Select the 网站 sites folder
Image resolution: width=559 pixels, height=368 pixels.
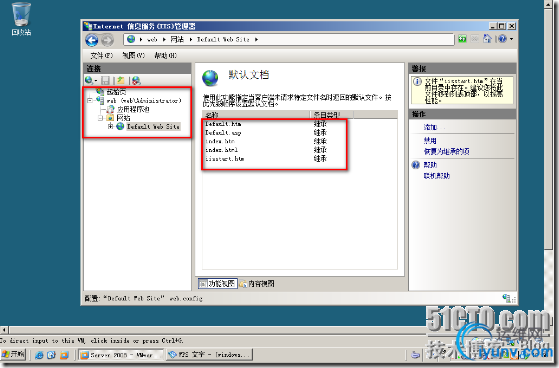(123, 118)
